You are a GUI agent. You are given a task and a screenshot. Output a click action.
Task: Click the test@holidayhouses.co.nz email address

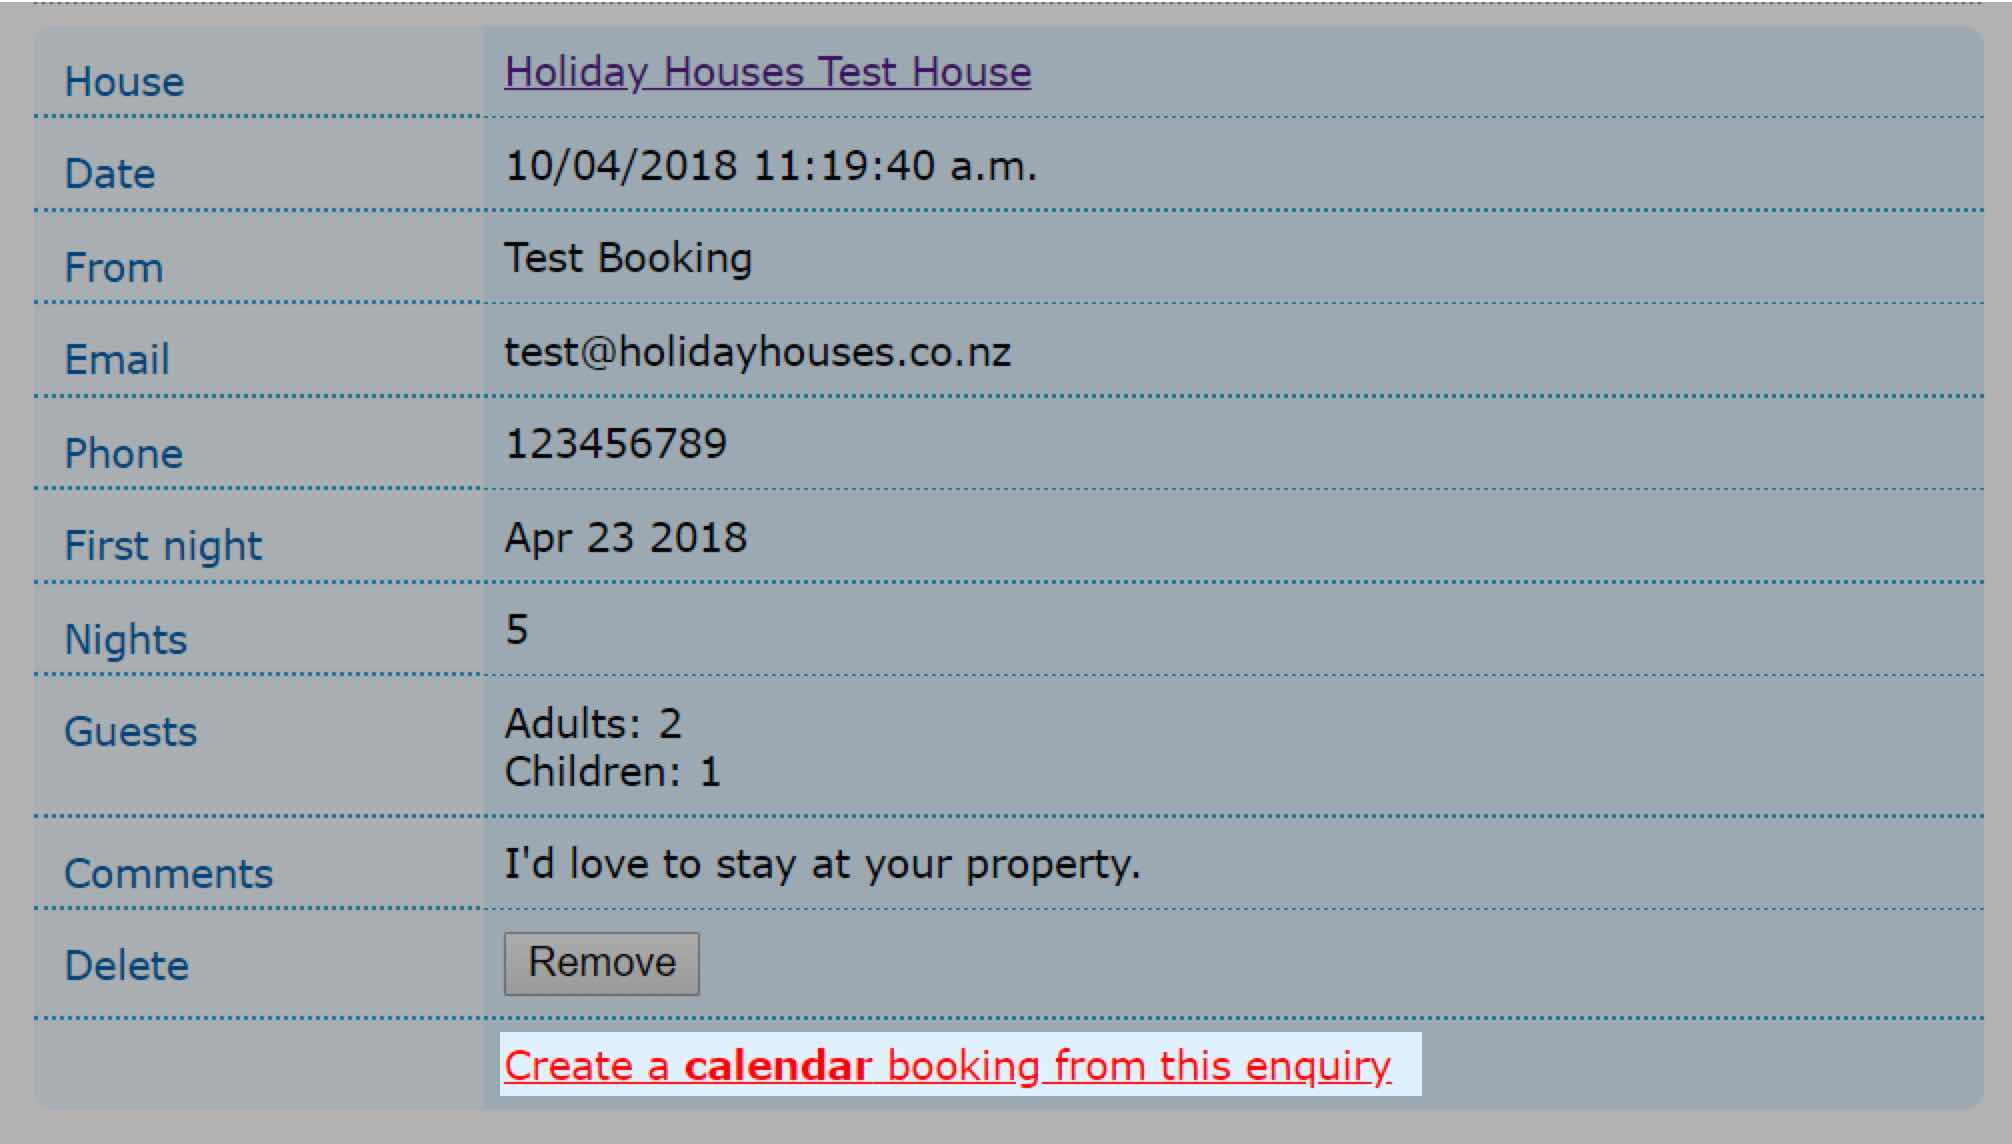coord(757,352)
